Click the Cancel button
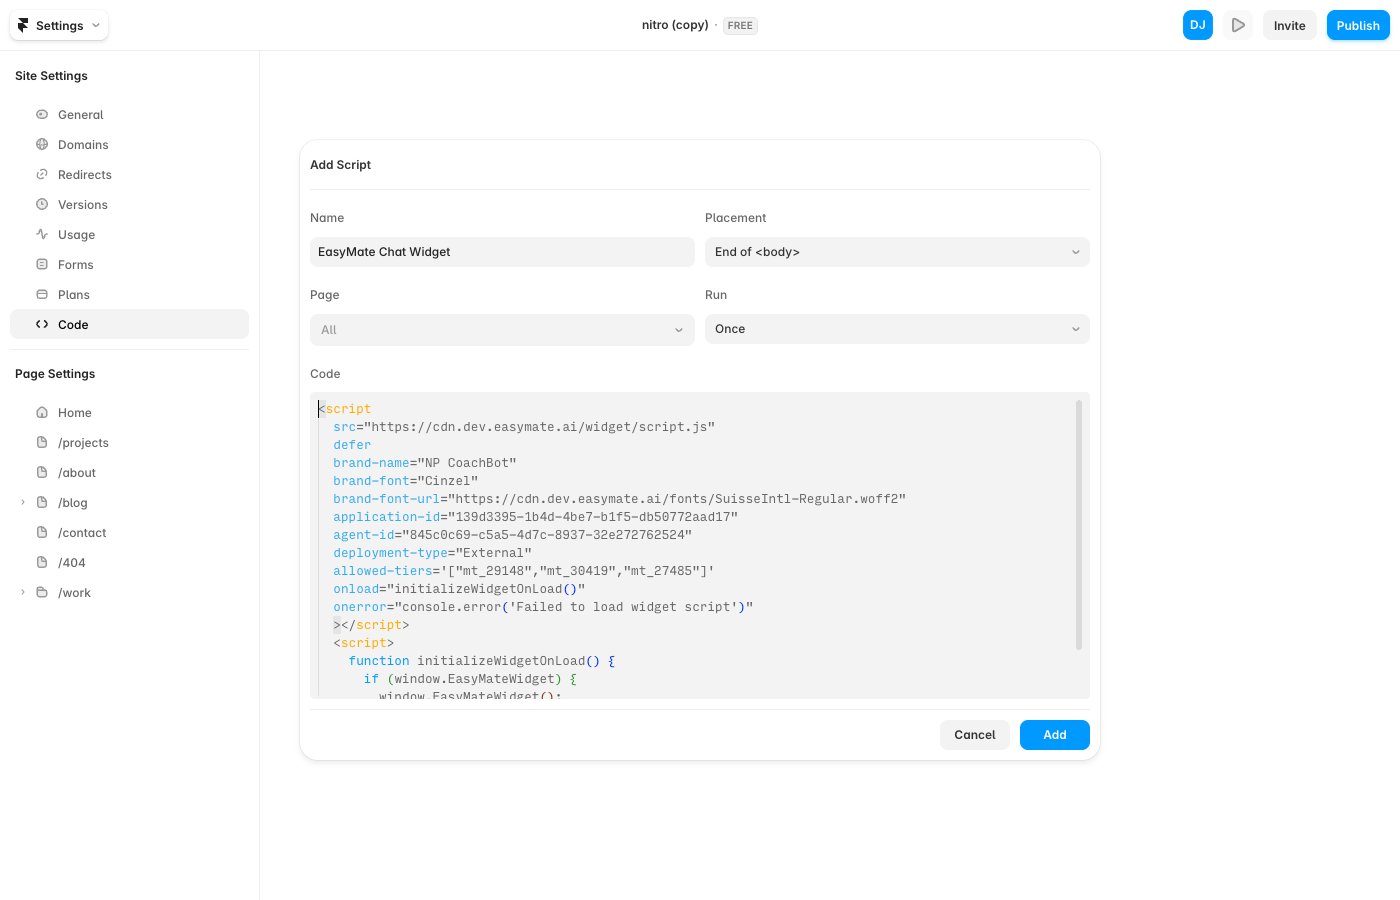This screenshot has height=900, width=1400. point(975,734)
